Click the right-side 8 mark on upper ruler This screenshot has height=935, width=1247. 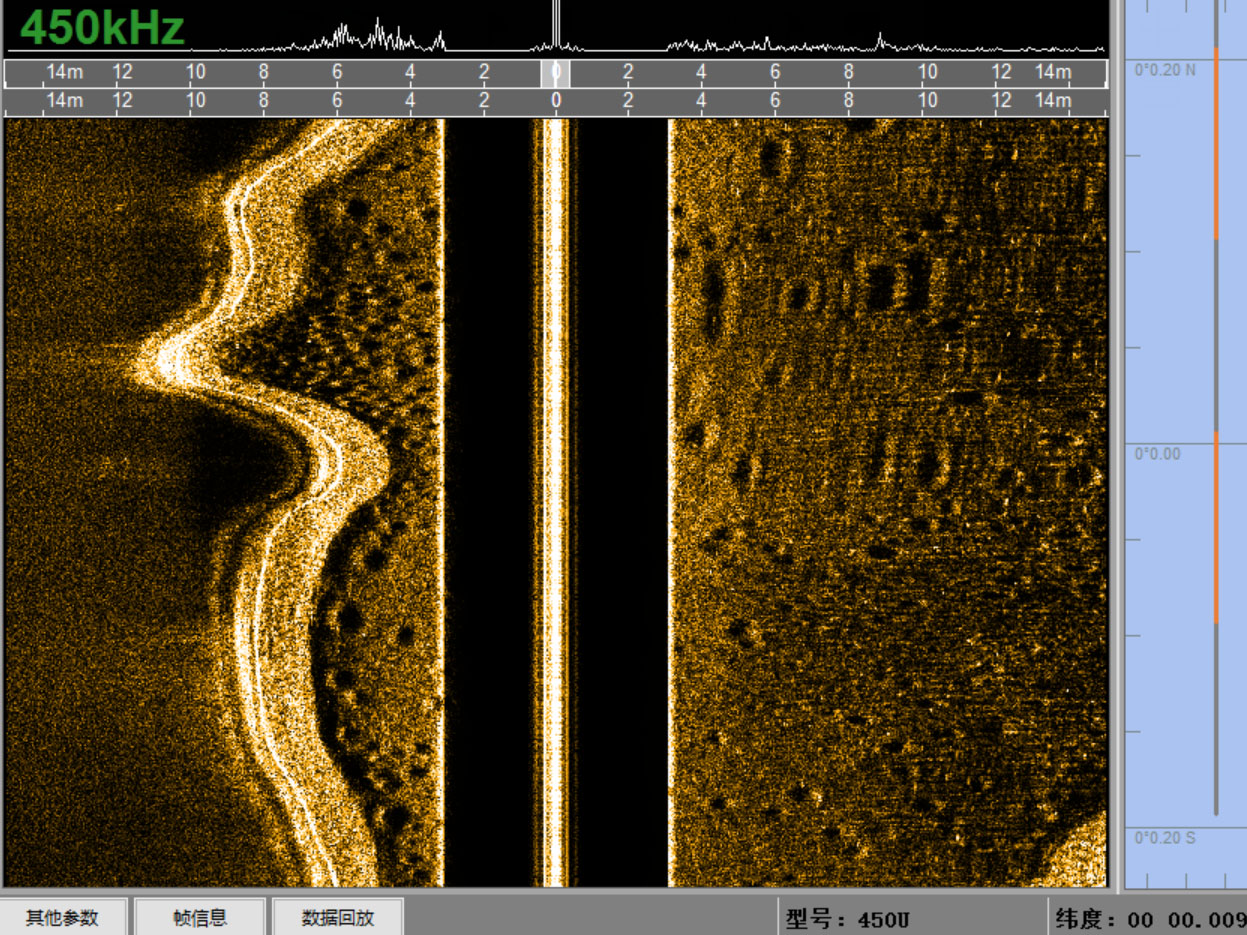tap(848, 72)
